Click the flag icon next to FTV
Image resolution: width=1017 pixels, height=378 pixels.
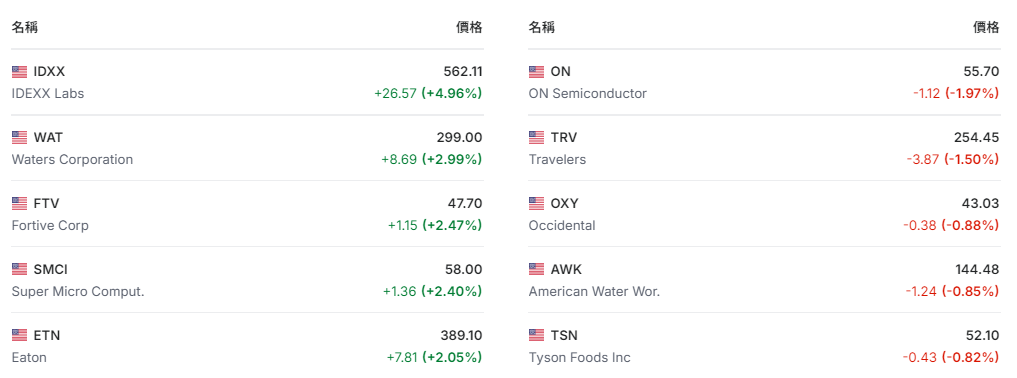[x=19, y=204]
